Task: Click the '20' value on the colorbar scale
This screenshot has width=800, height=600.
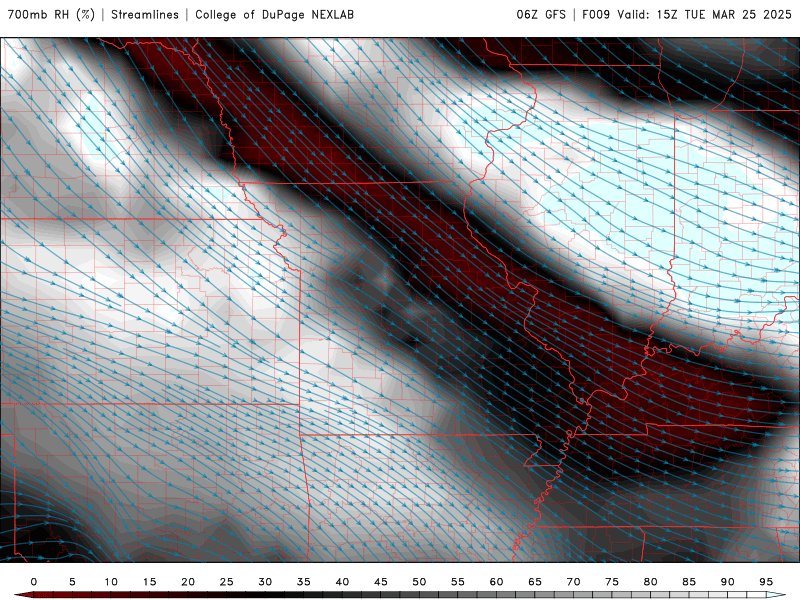Action: tap(188, 582)
